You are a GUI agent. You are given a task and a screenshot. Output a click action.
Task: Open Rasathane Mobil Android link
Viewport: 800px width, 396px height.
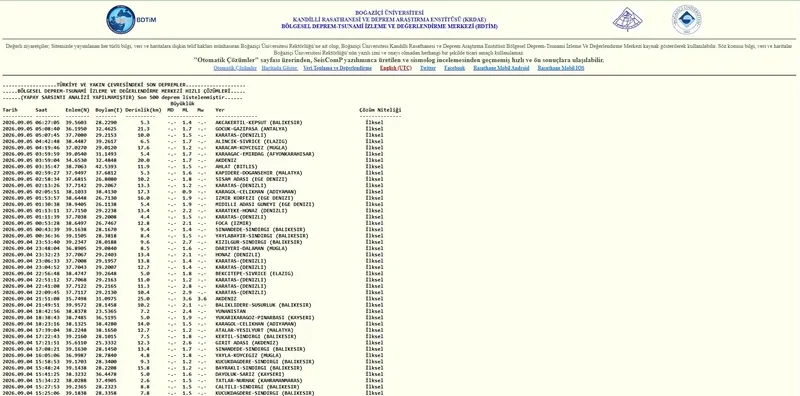[x=501, y=68]
